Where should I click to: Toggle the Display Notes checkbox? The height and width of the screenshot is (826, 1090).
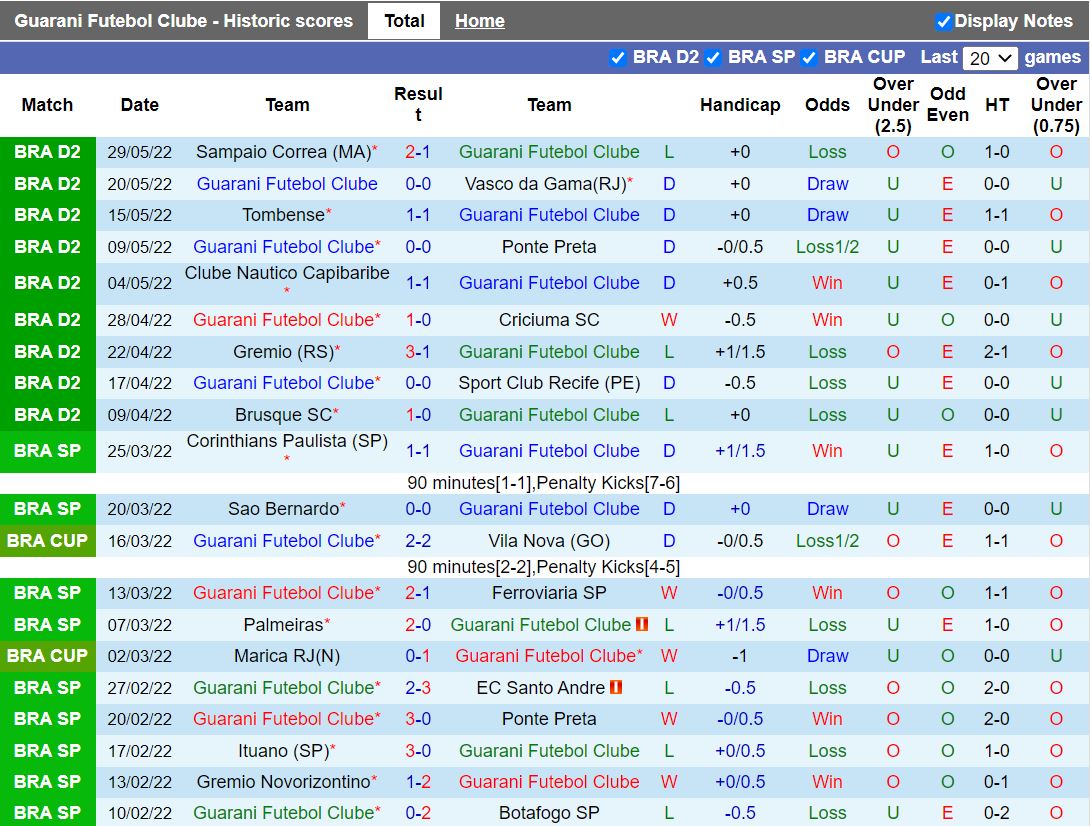[x=943, y=21]
